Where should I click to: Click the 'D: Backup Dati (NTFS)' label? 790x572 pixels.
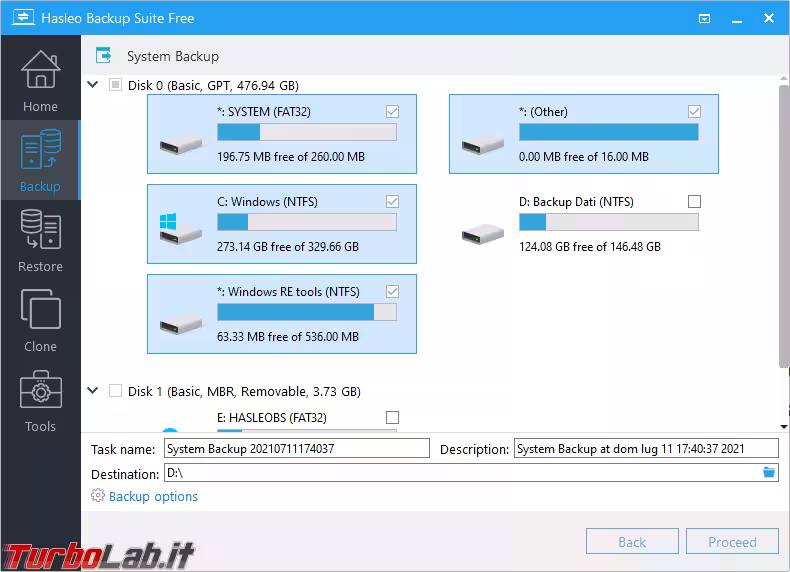(x=576, y=202)
